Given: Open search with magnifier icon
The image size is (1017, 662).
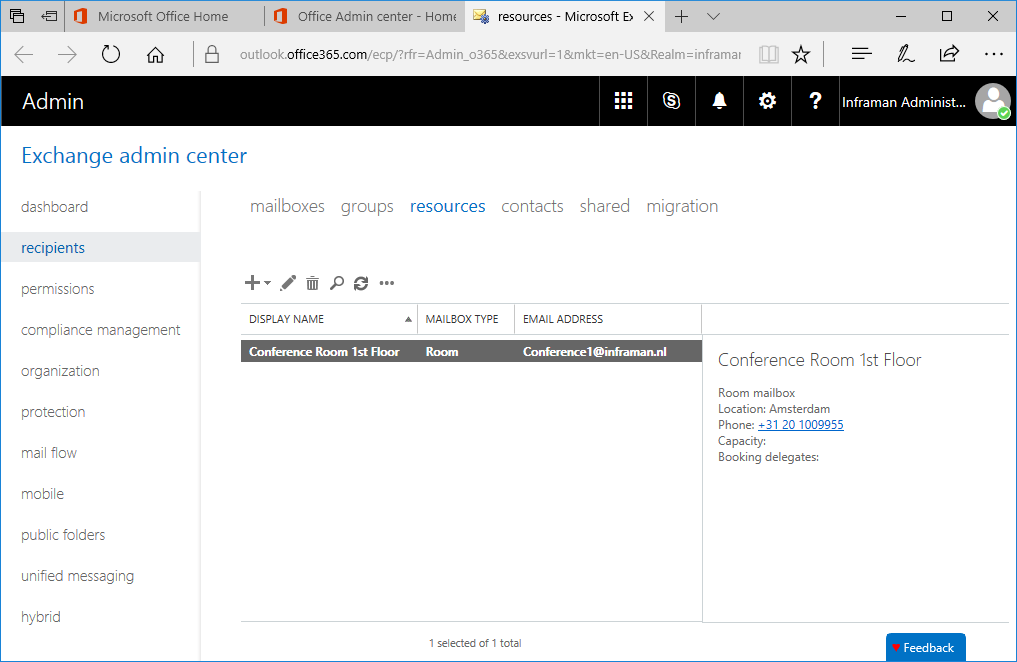Looking at the screenshot, I should [x=337, y=284].
